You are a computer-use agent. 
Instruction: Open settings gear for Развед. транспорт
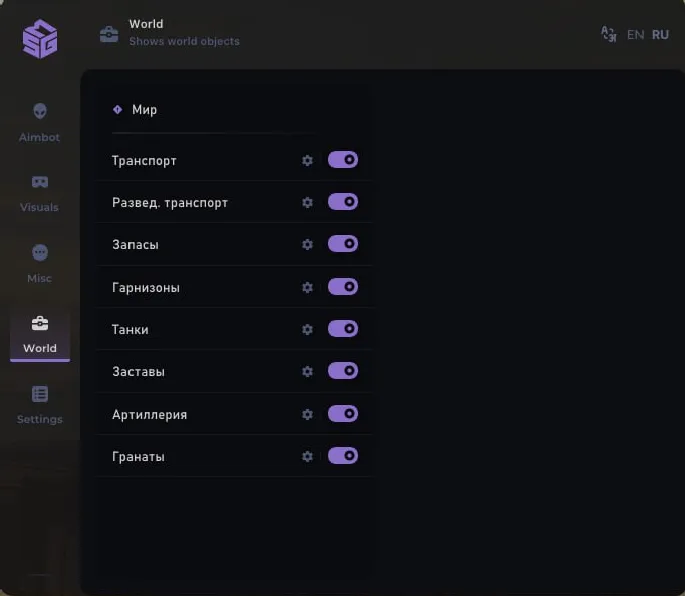click(308, 202)
